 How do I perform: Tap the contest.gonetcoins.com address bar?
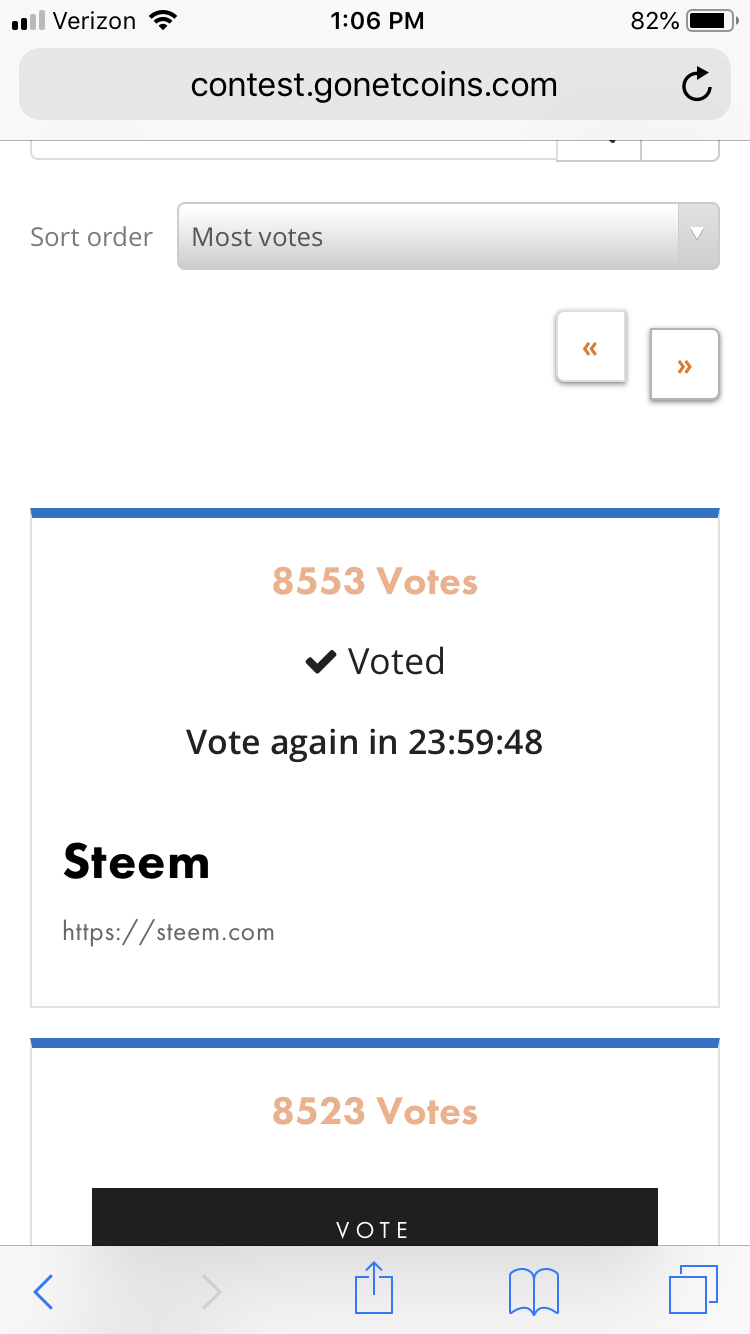point(374,86)
